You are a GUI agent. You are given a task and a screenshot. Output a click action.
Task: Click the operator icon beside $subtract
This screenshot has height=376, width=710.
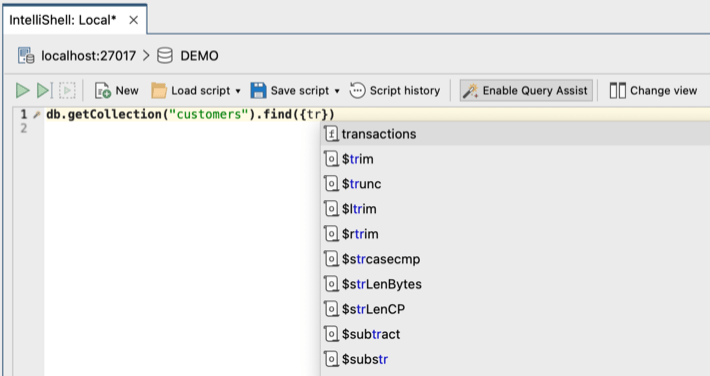(x=331, y=334)
